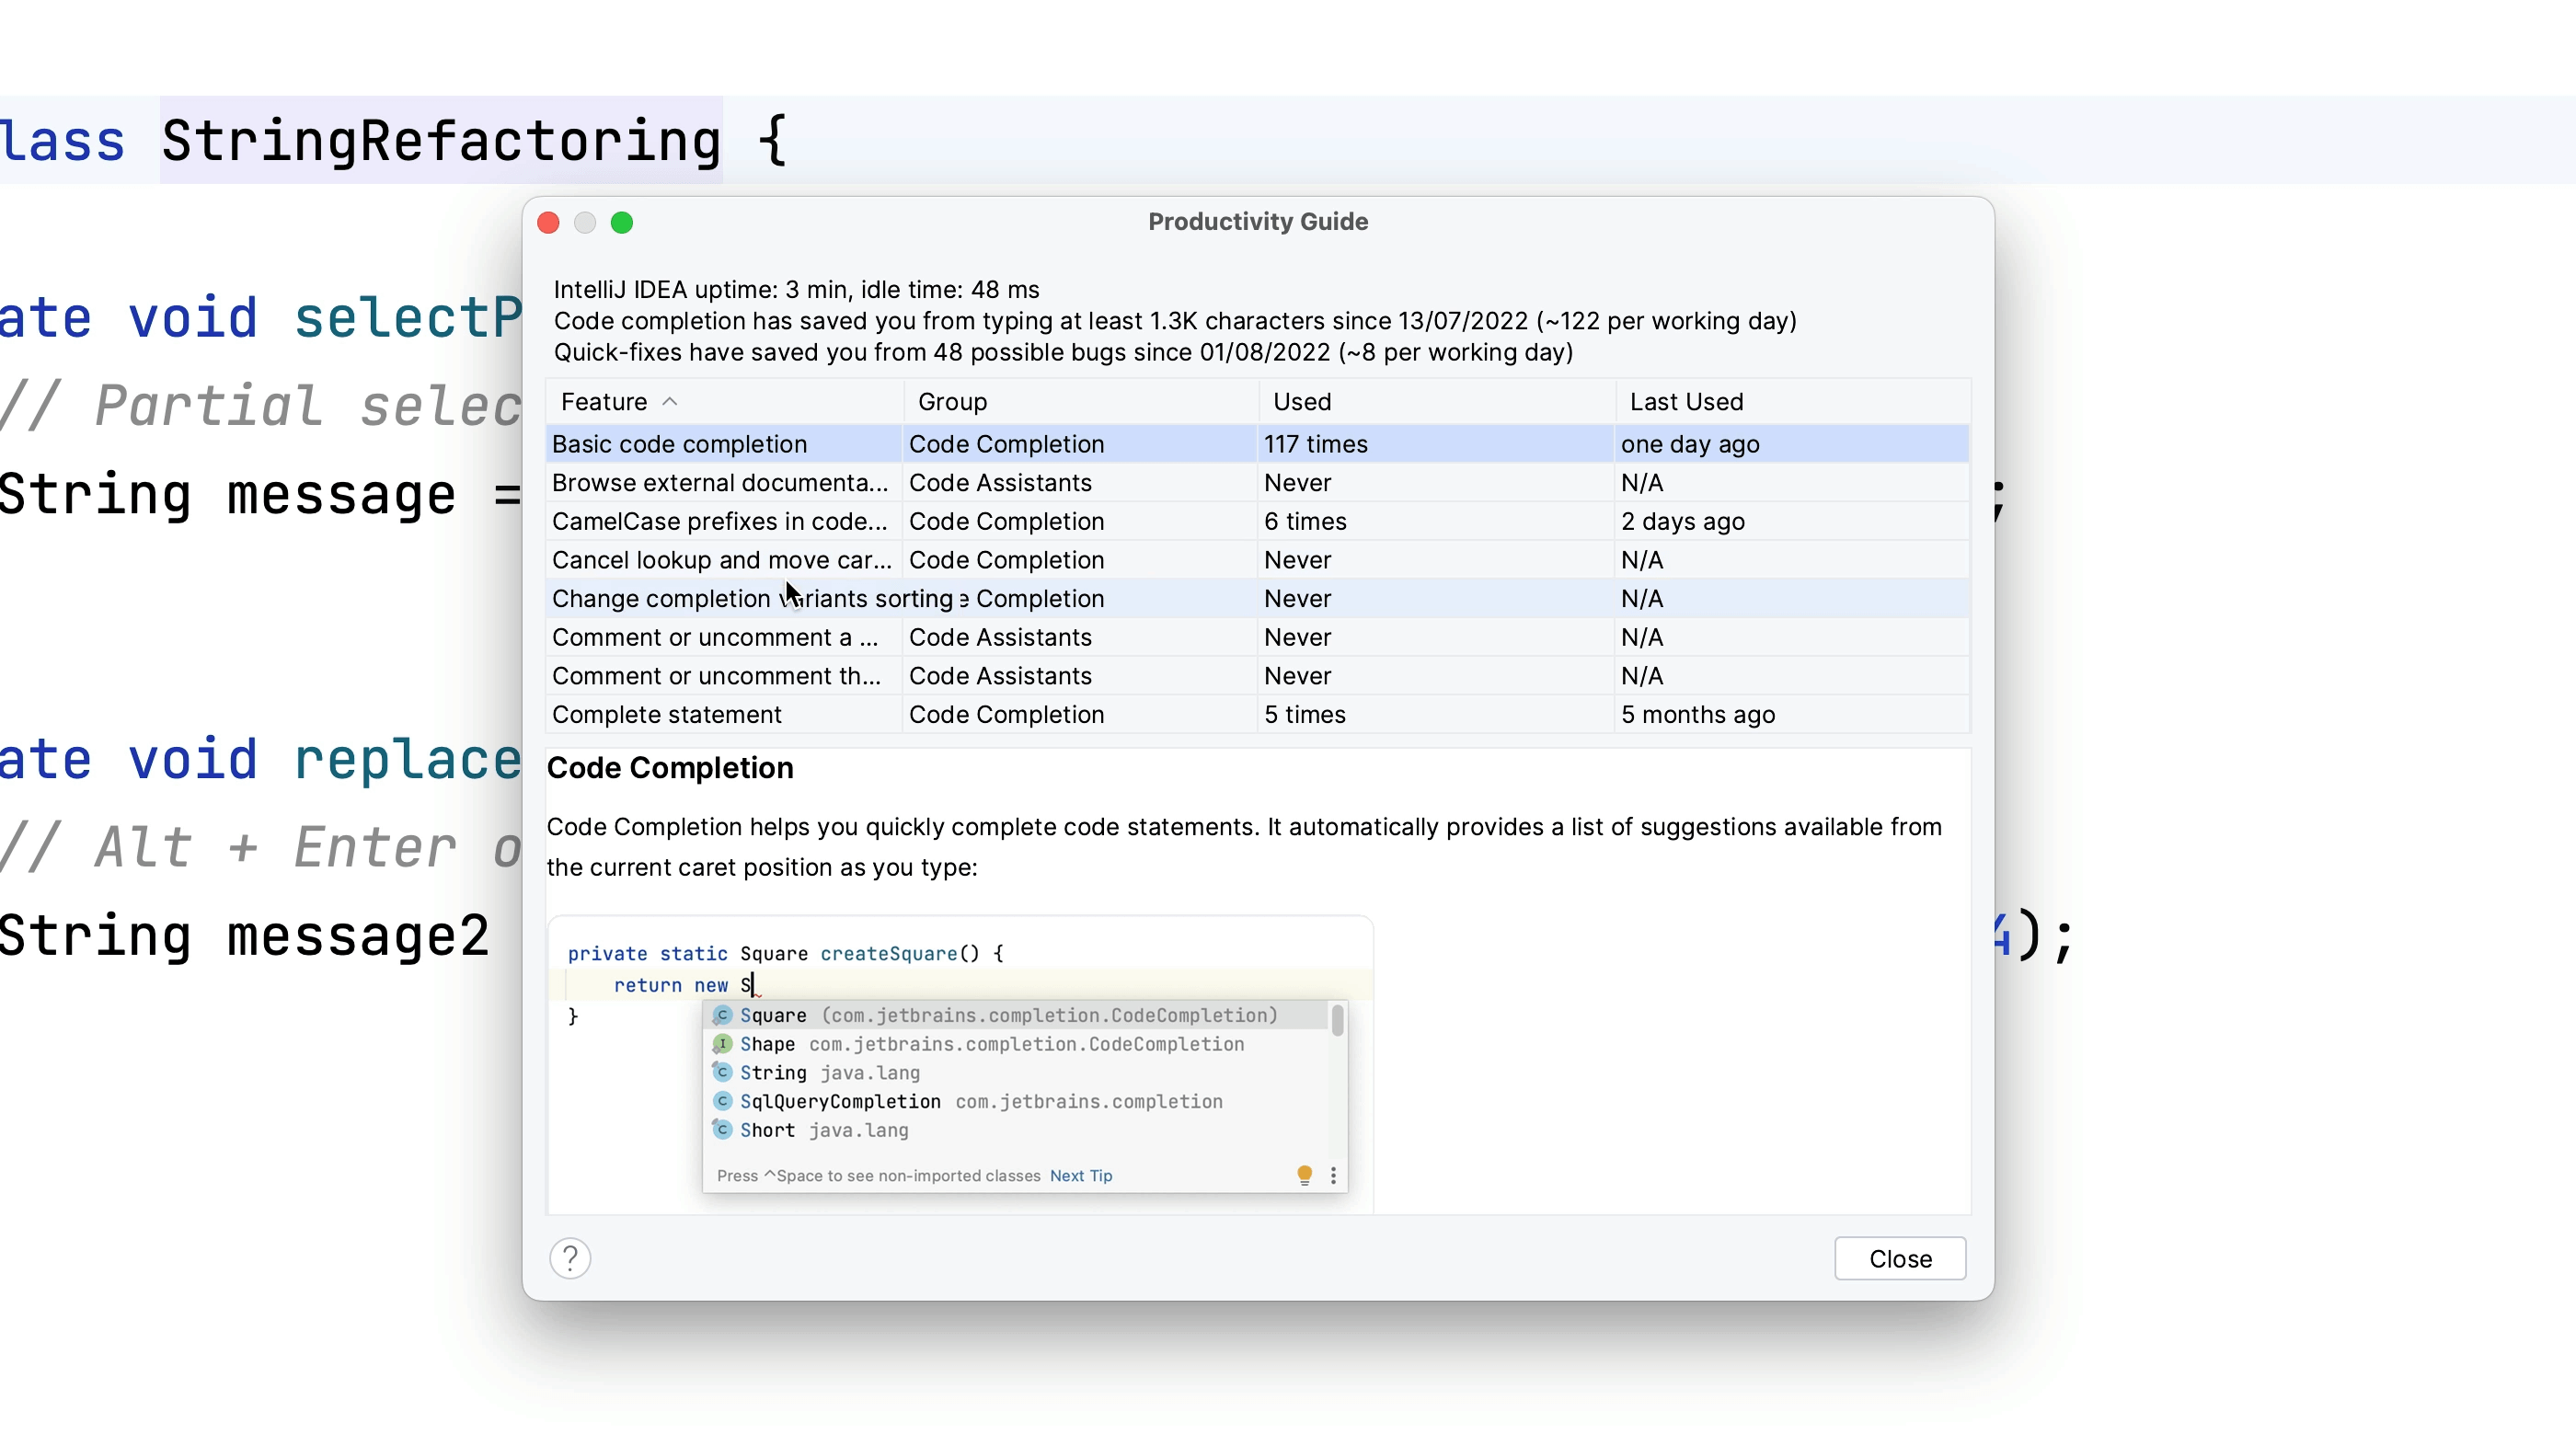The width and height of the screenshot is (2576, 1446).
Task: Click the green zoom window button
Action: point(622,222)
